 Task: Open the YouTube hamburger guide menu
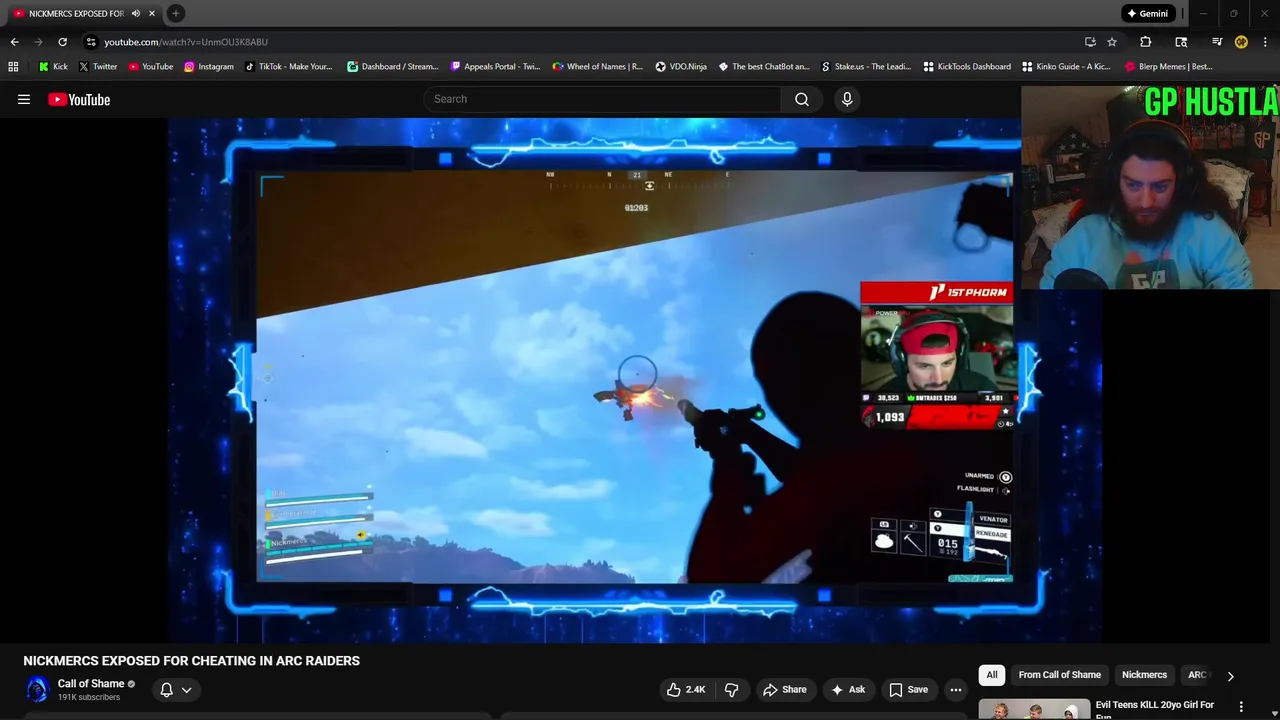click(24, 99)
